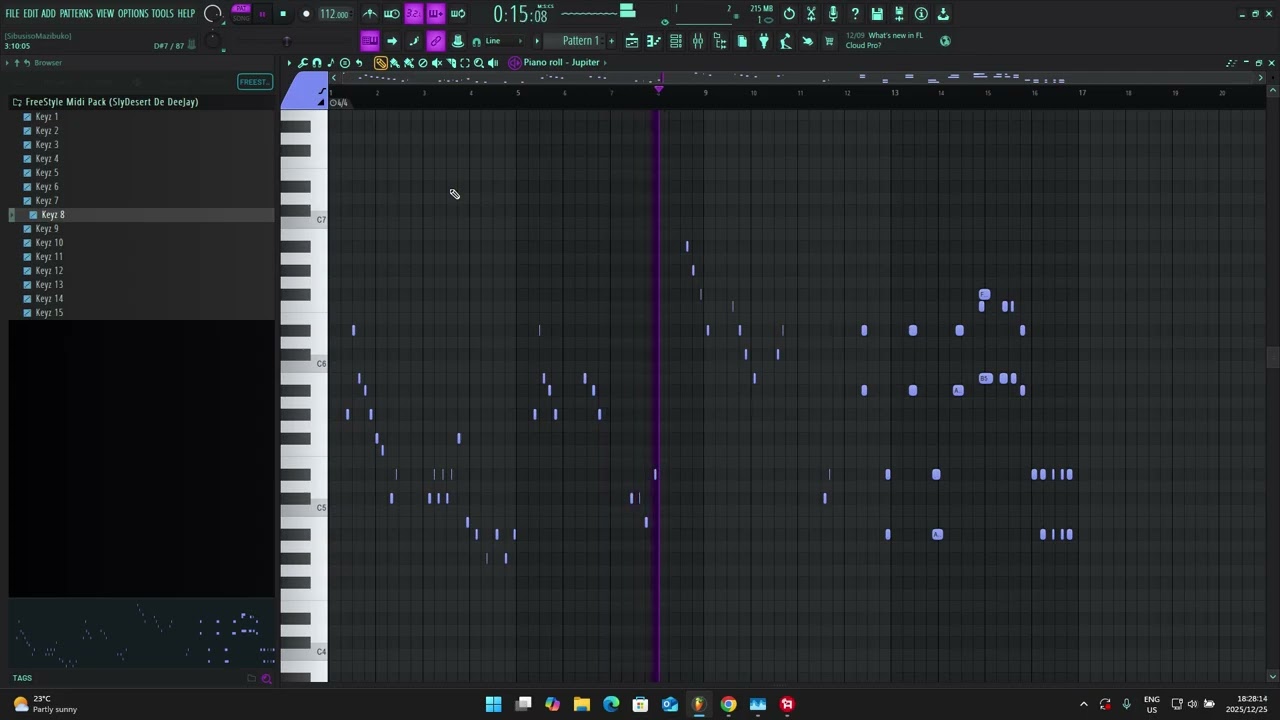The height and width of the screenshot is (720, 1280).
Task: Open the Mixer window from toolbar
Action: coord(698,41)
